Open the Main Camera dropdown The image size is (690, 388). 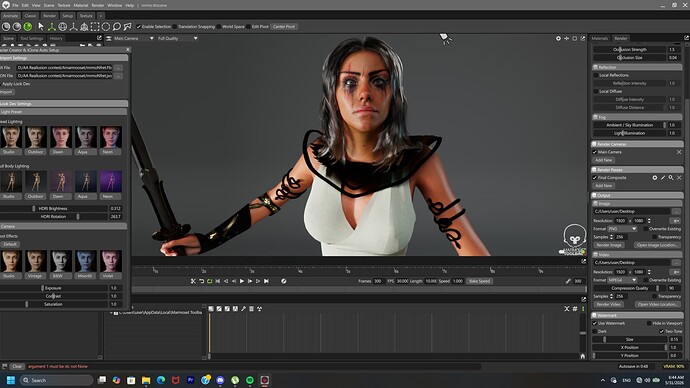134,38
